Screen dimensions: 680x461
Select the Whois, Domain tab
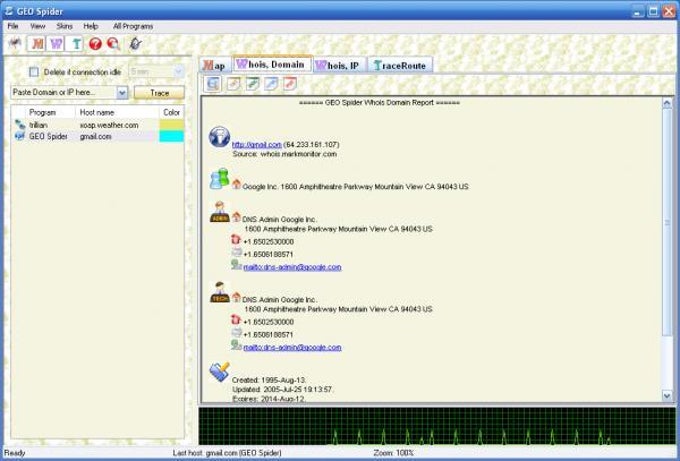tap(272, 64)
